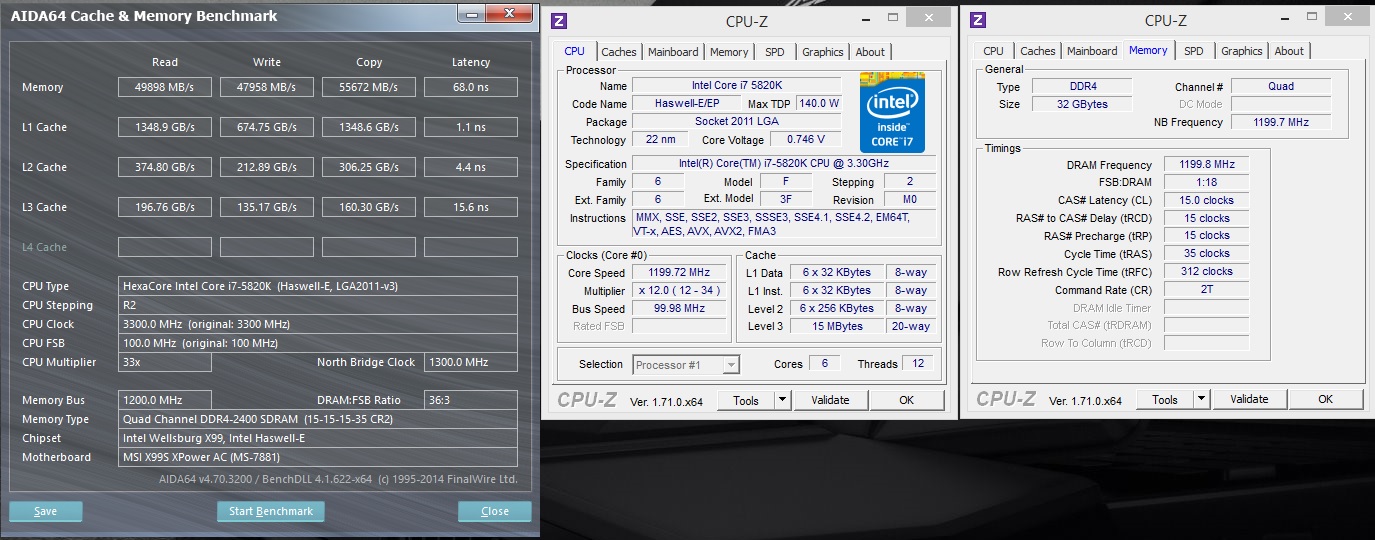The height and width of the screenshot is (540, 1375).
Task: Click Close button in AIDA64 benchmark window
Action: tap(495, 511)
